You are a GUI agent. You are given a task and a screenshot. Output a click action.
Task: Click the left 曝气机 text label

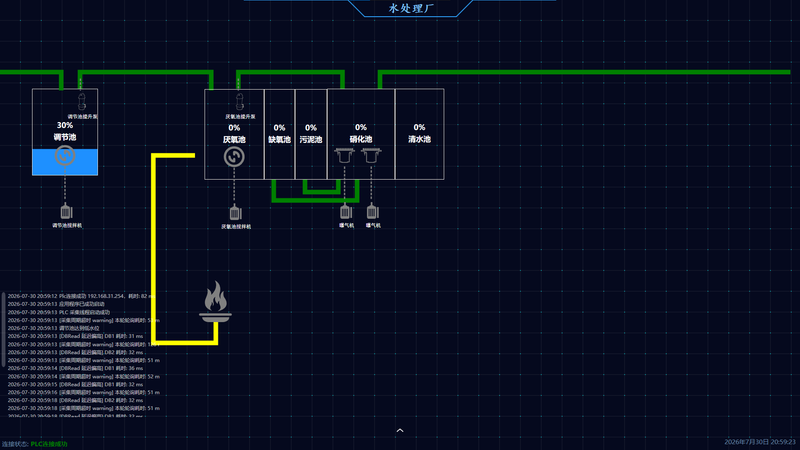click(x=346, y=225)
